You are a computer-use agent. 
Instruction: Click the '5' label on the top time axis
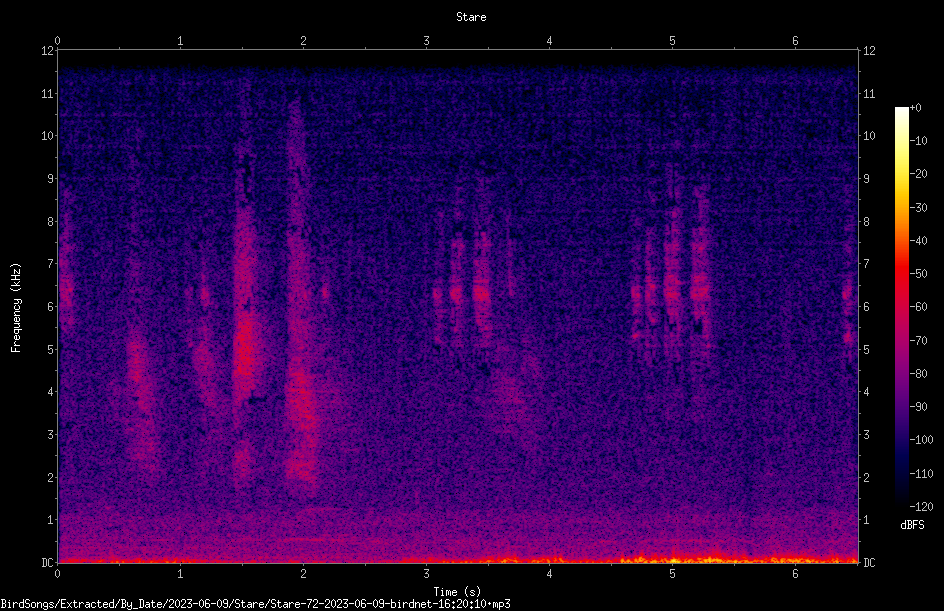(672, 41)
